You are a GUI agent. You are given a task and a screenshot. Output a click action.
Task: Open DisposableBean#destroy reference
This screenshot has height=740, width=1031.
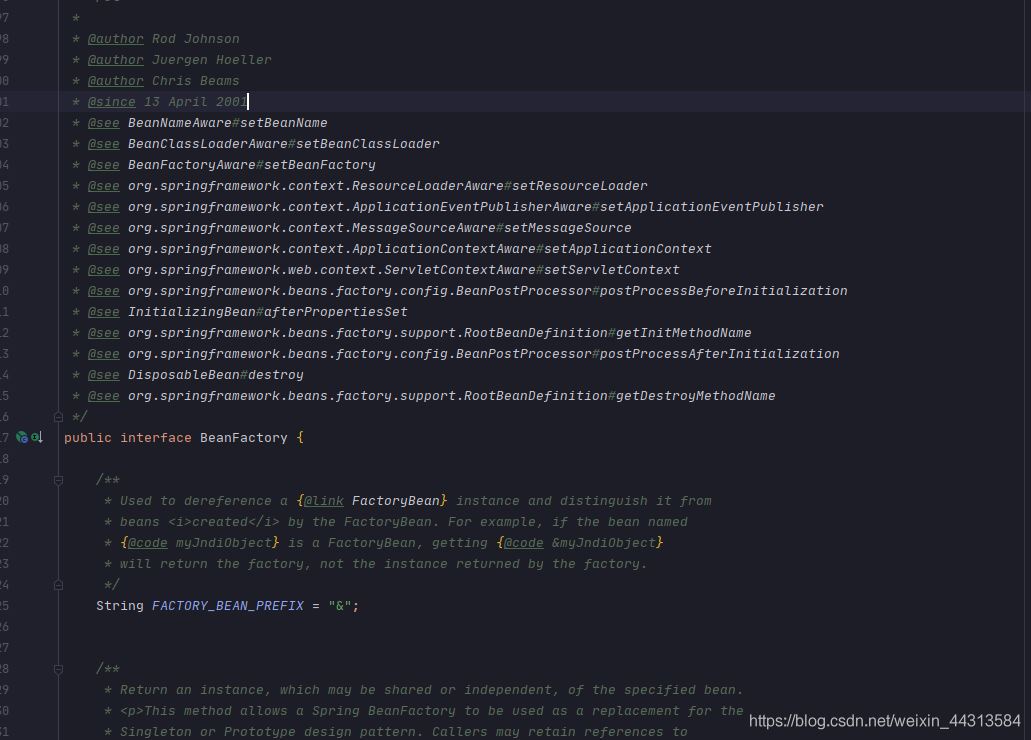pos(216,375)
